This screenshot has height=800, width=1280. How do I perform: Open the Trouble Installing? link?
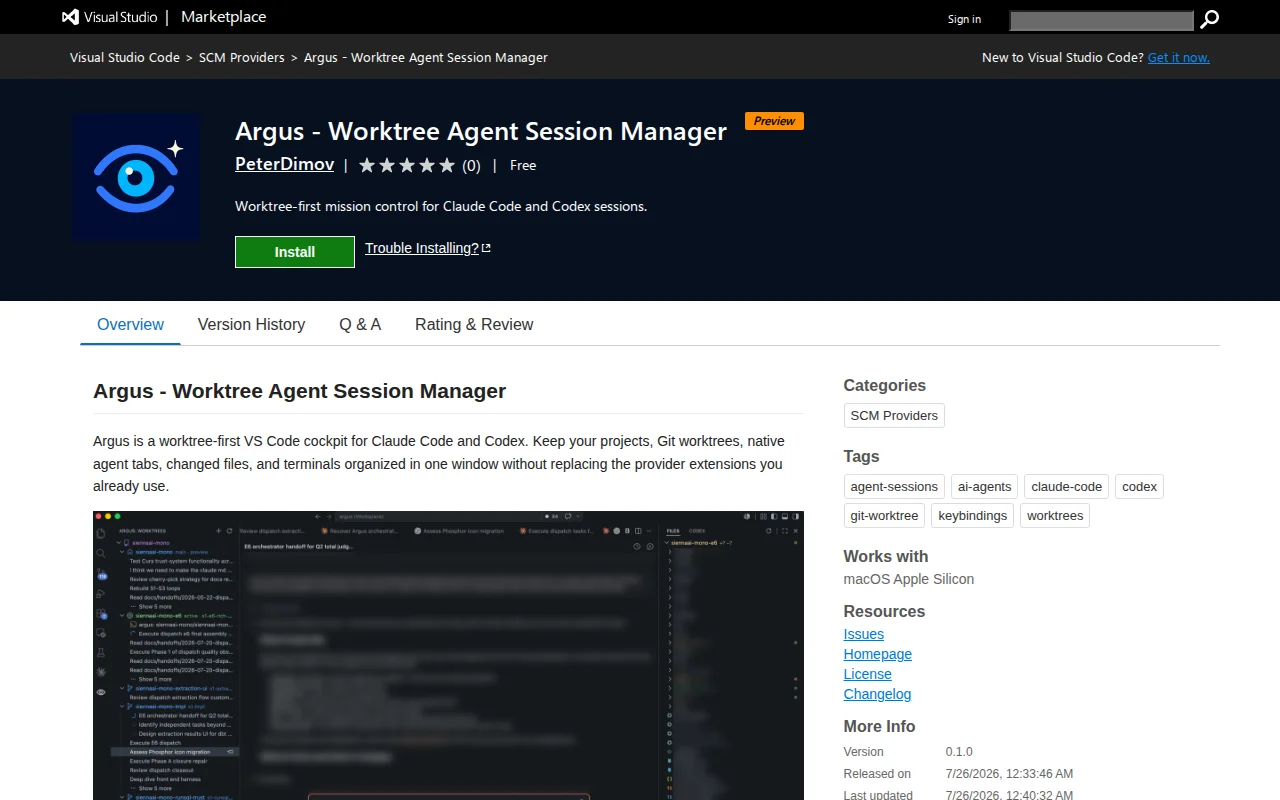[x=427, y=248]
